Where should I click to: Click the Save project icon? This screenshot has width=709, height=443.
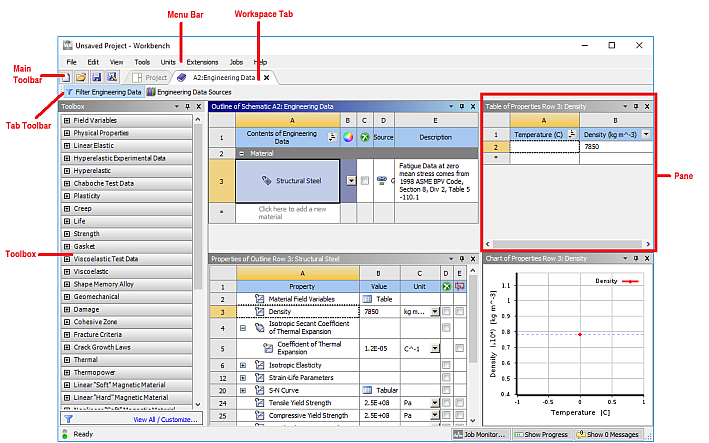click(x=97, y=77)
